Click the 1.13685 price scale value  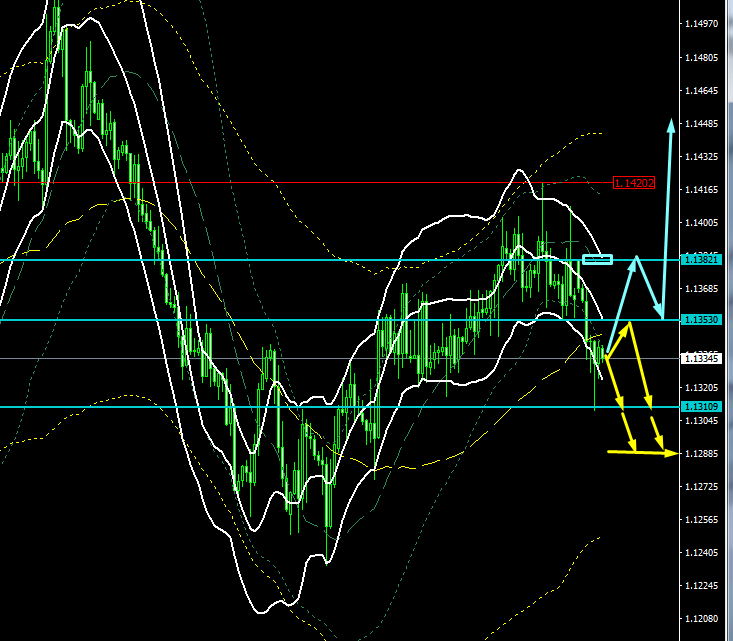[701, 288]
